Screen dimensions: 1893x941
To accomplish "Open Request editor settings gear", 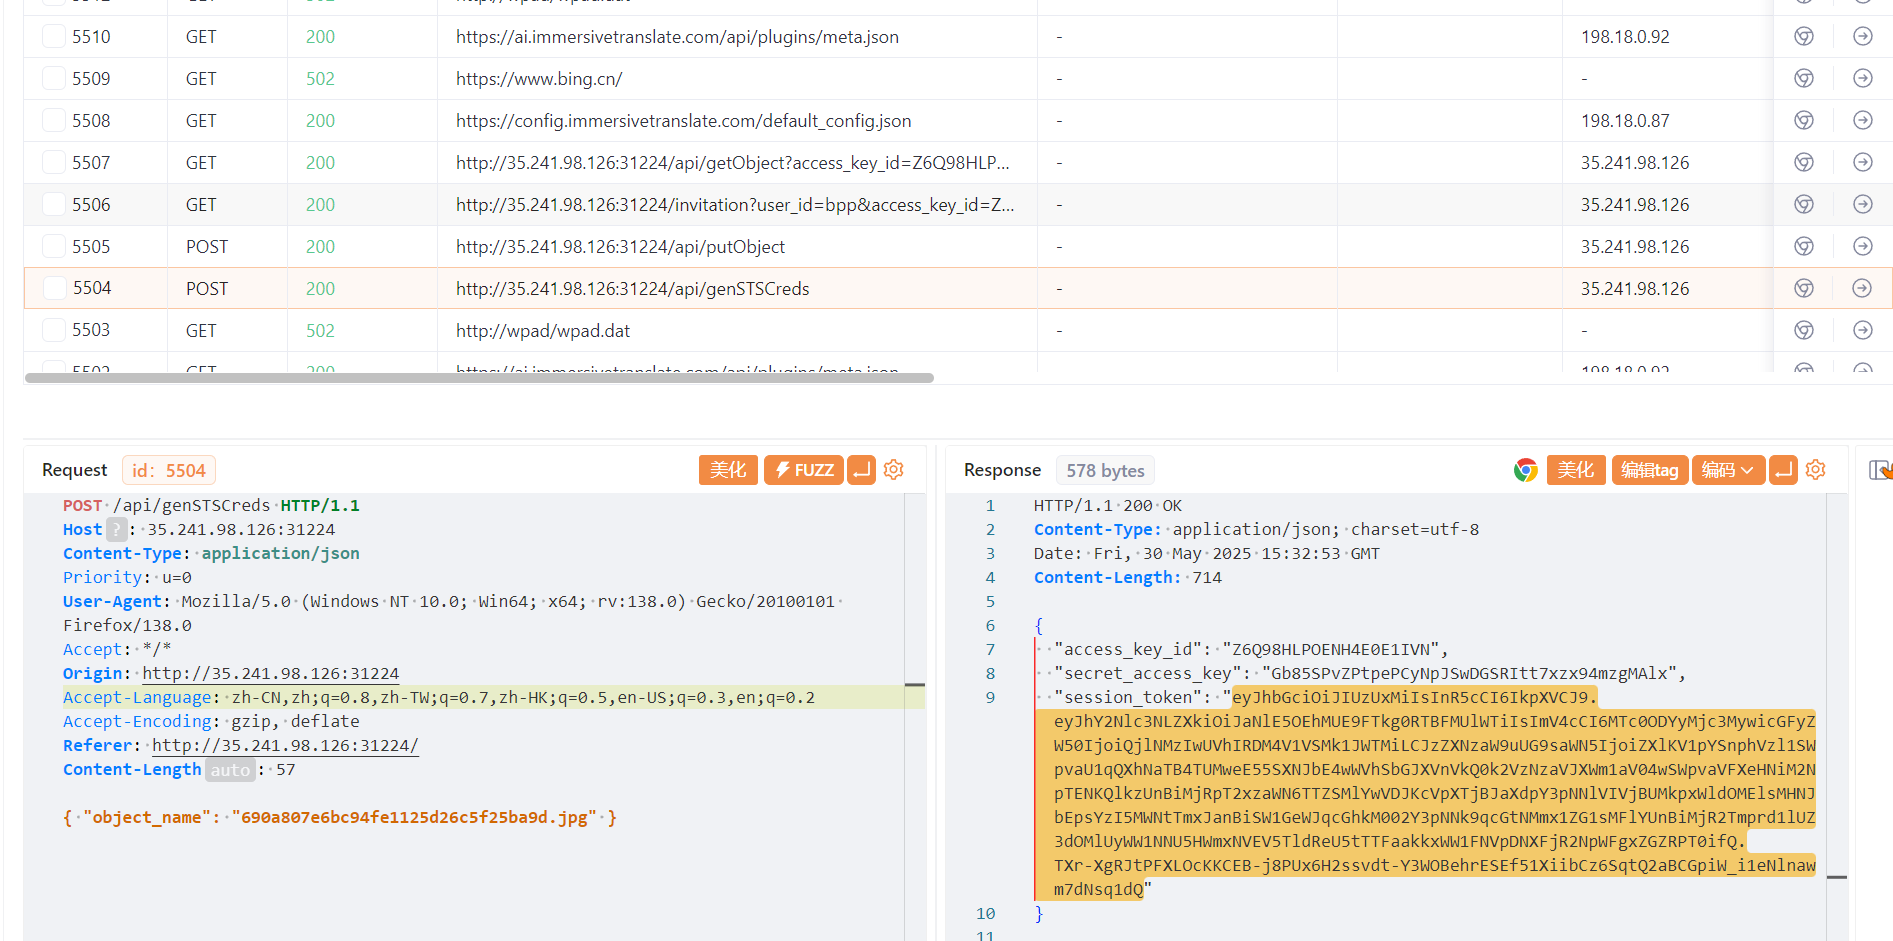I will click(x=894, y=470).
